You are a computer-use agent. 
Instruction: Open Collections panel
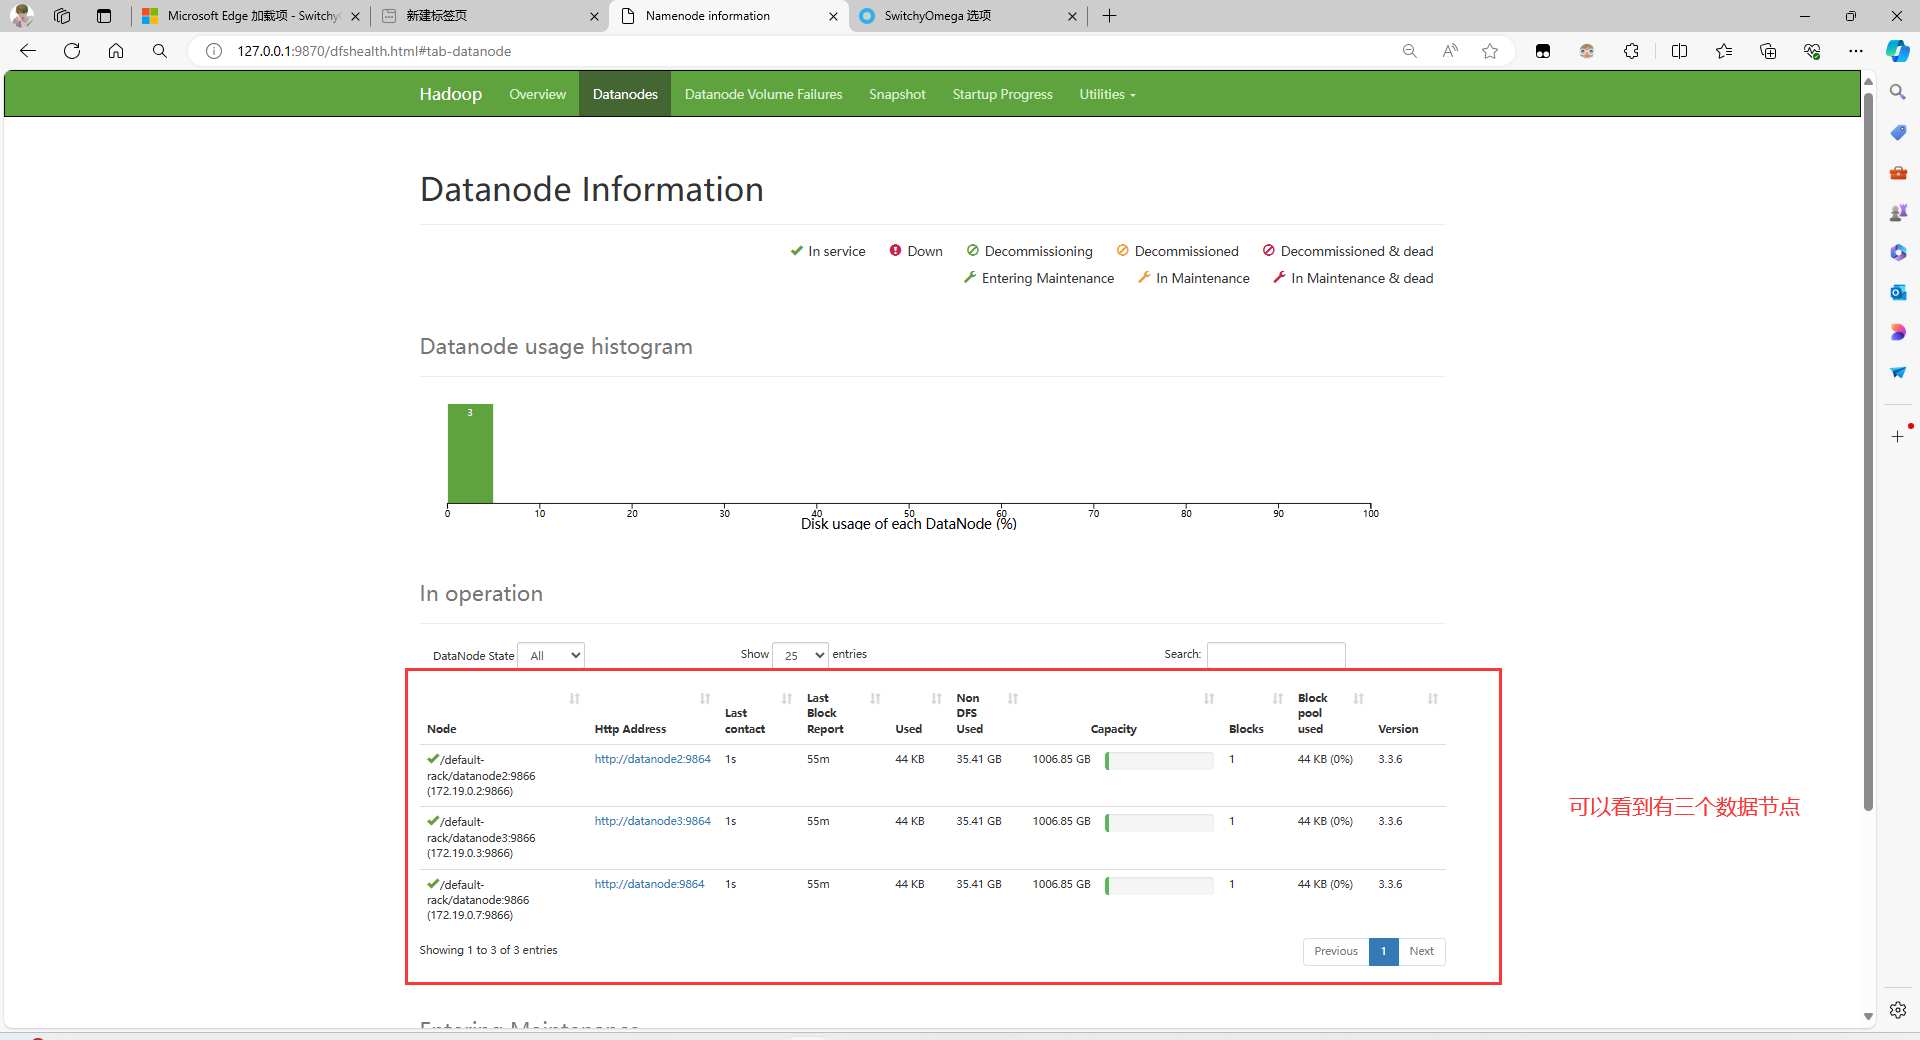point(1768,51)
